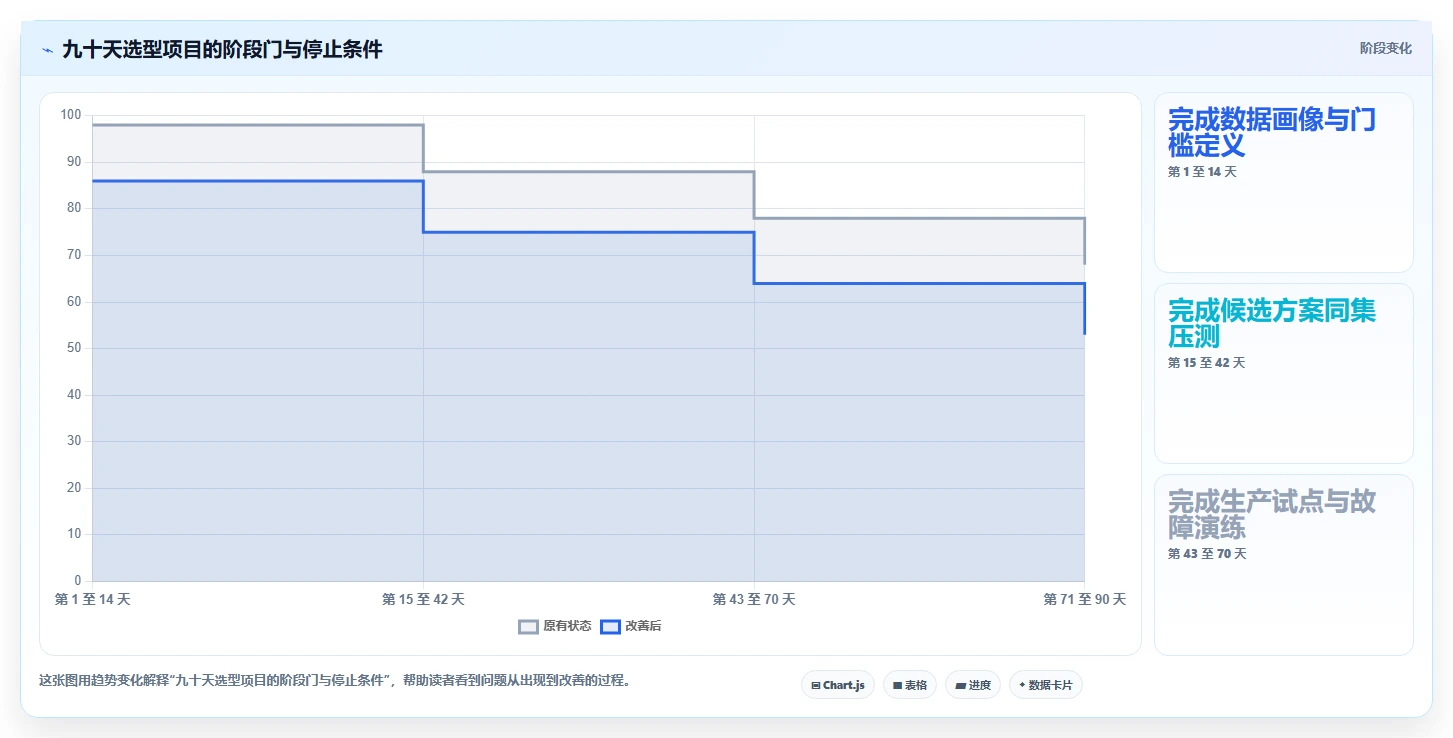Click the 表格 tag button
This screenshot has height=738, width=1453.
pos(910,685)
